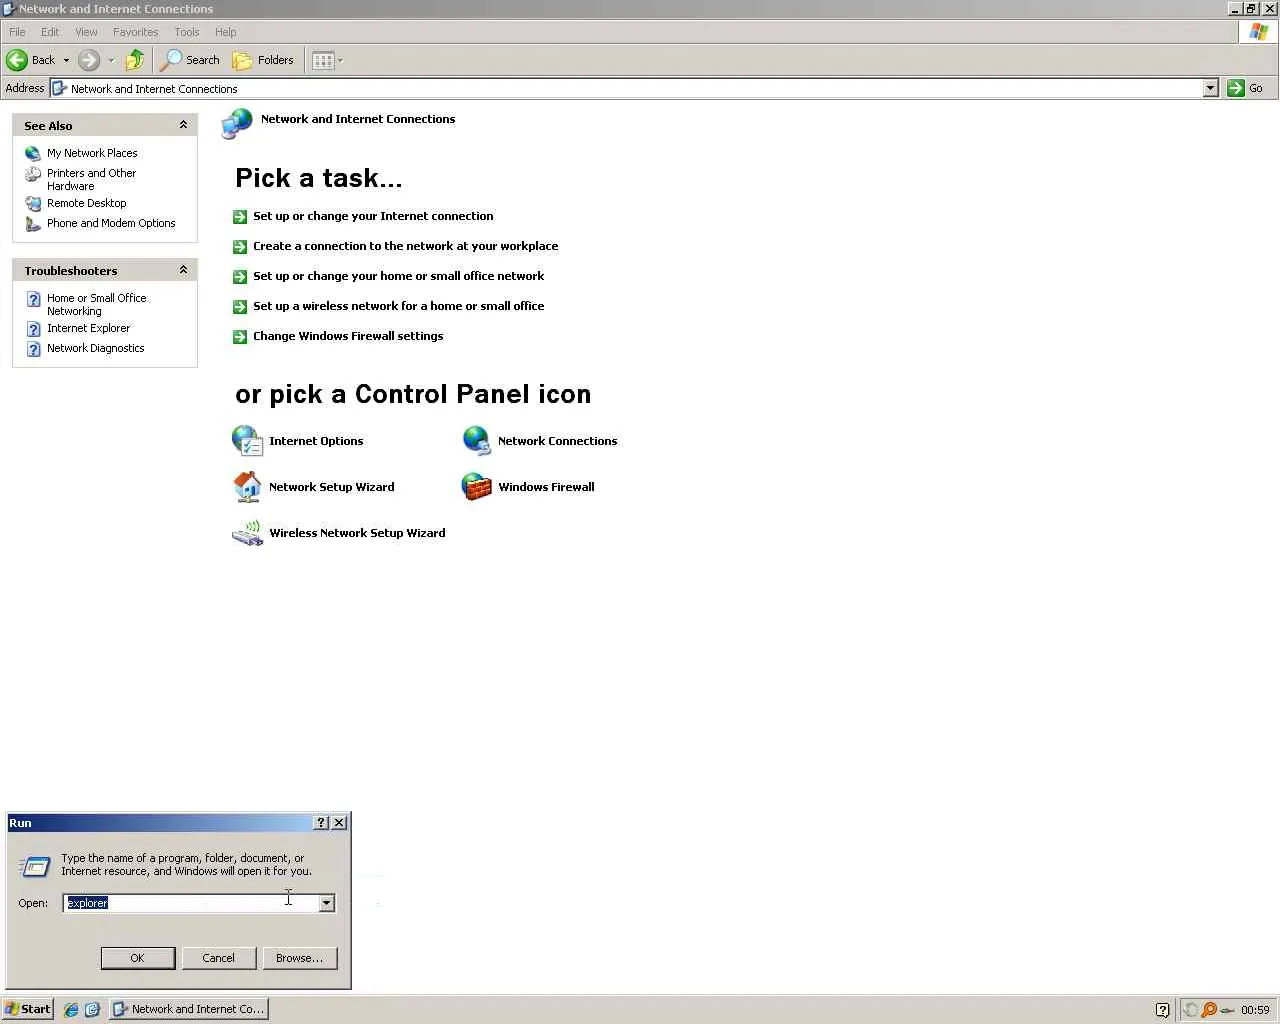Screen dimensions: 1280x1024
Task: Open the Favorites menu
Action: pyautogui.click(x=136, y=32)
